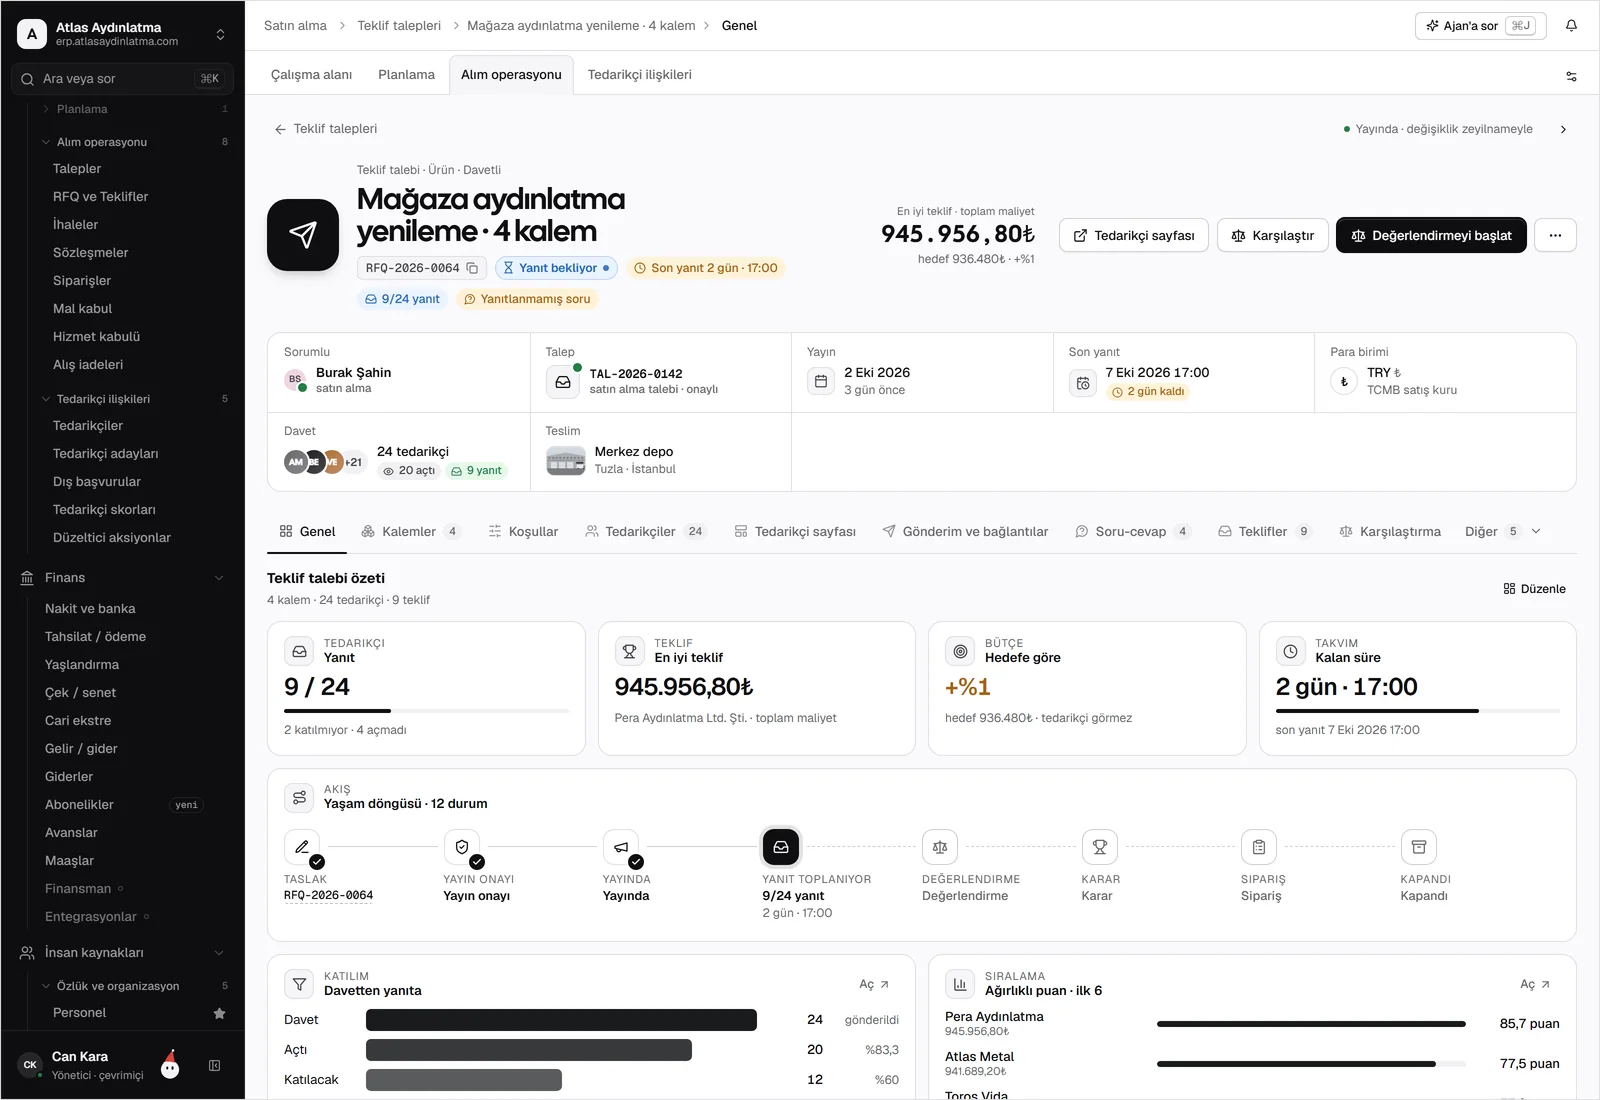Open the Koşullar tab
The height and width of the screenshot is (1100, 1600).
coord(523,532)
